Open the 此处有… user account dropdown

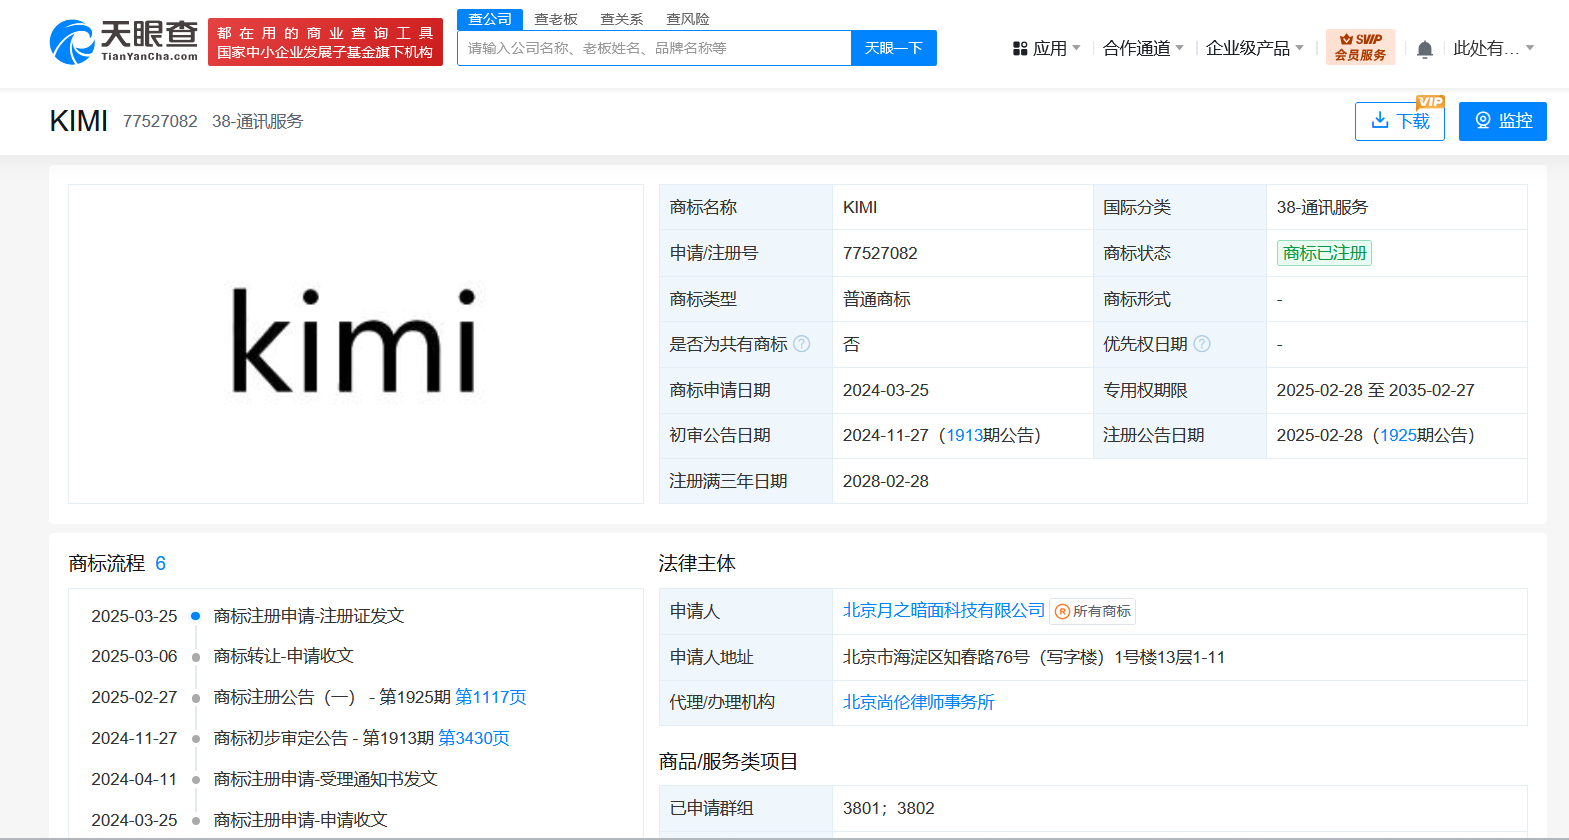point(1494,48)
